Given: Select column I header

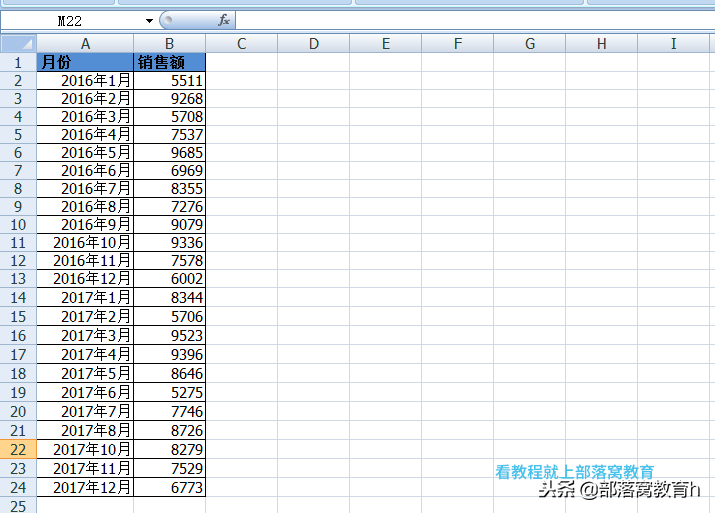Looking at the screenshot, I should tap(674, 44).
